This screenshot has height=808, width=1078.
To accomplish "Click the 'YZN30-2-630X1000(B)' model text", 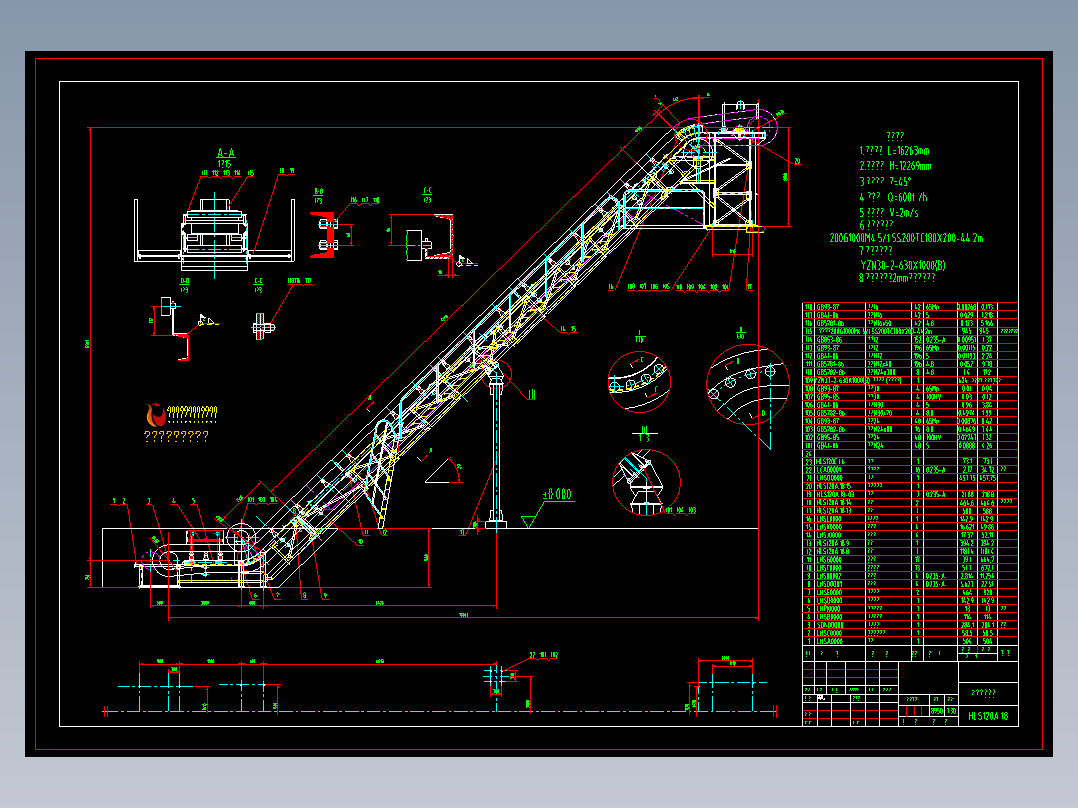I will pos(903,265).
